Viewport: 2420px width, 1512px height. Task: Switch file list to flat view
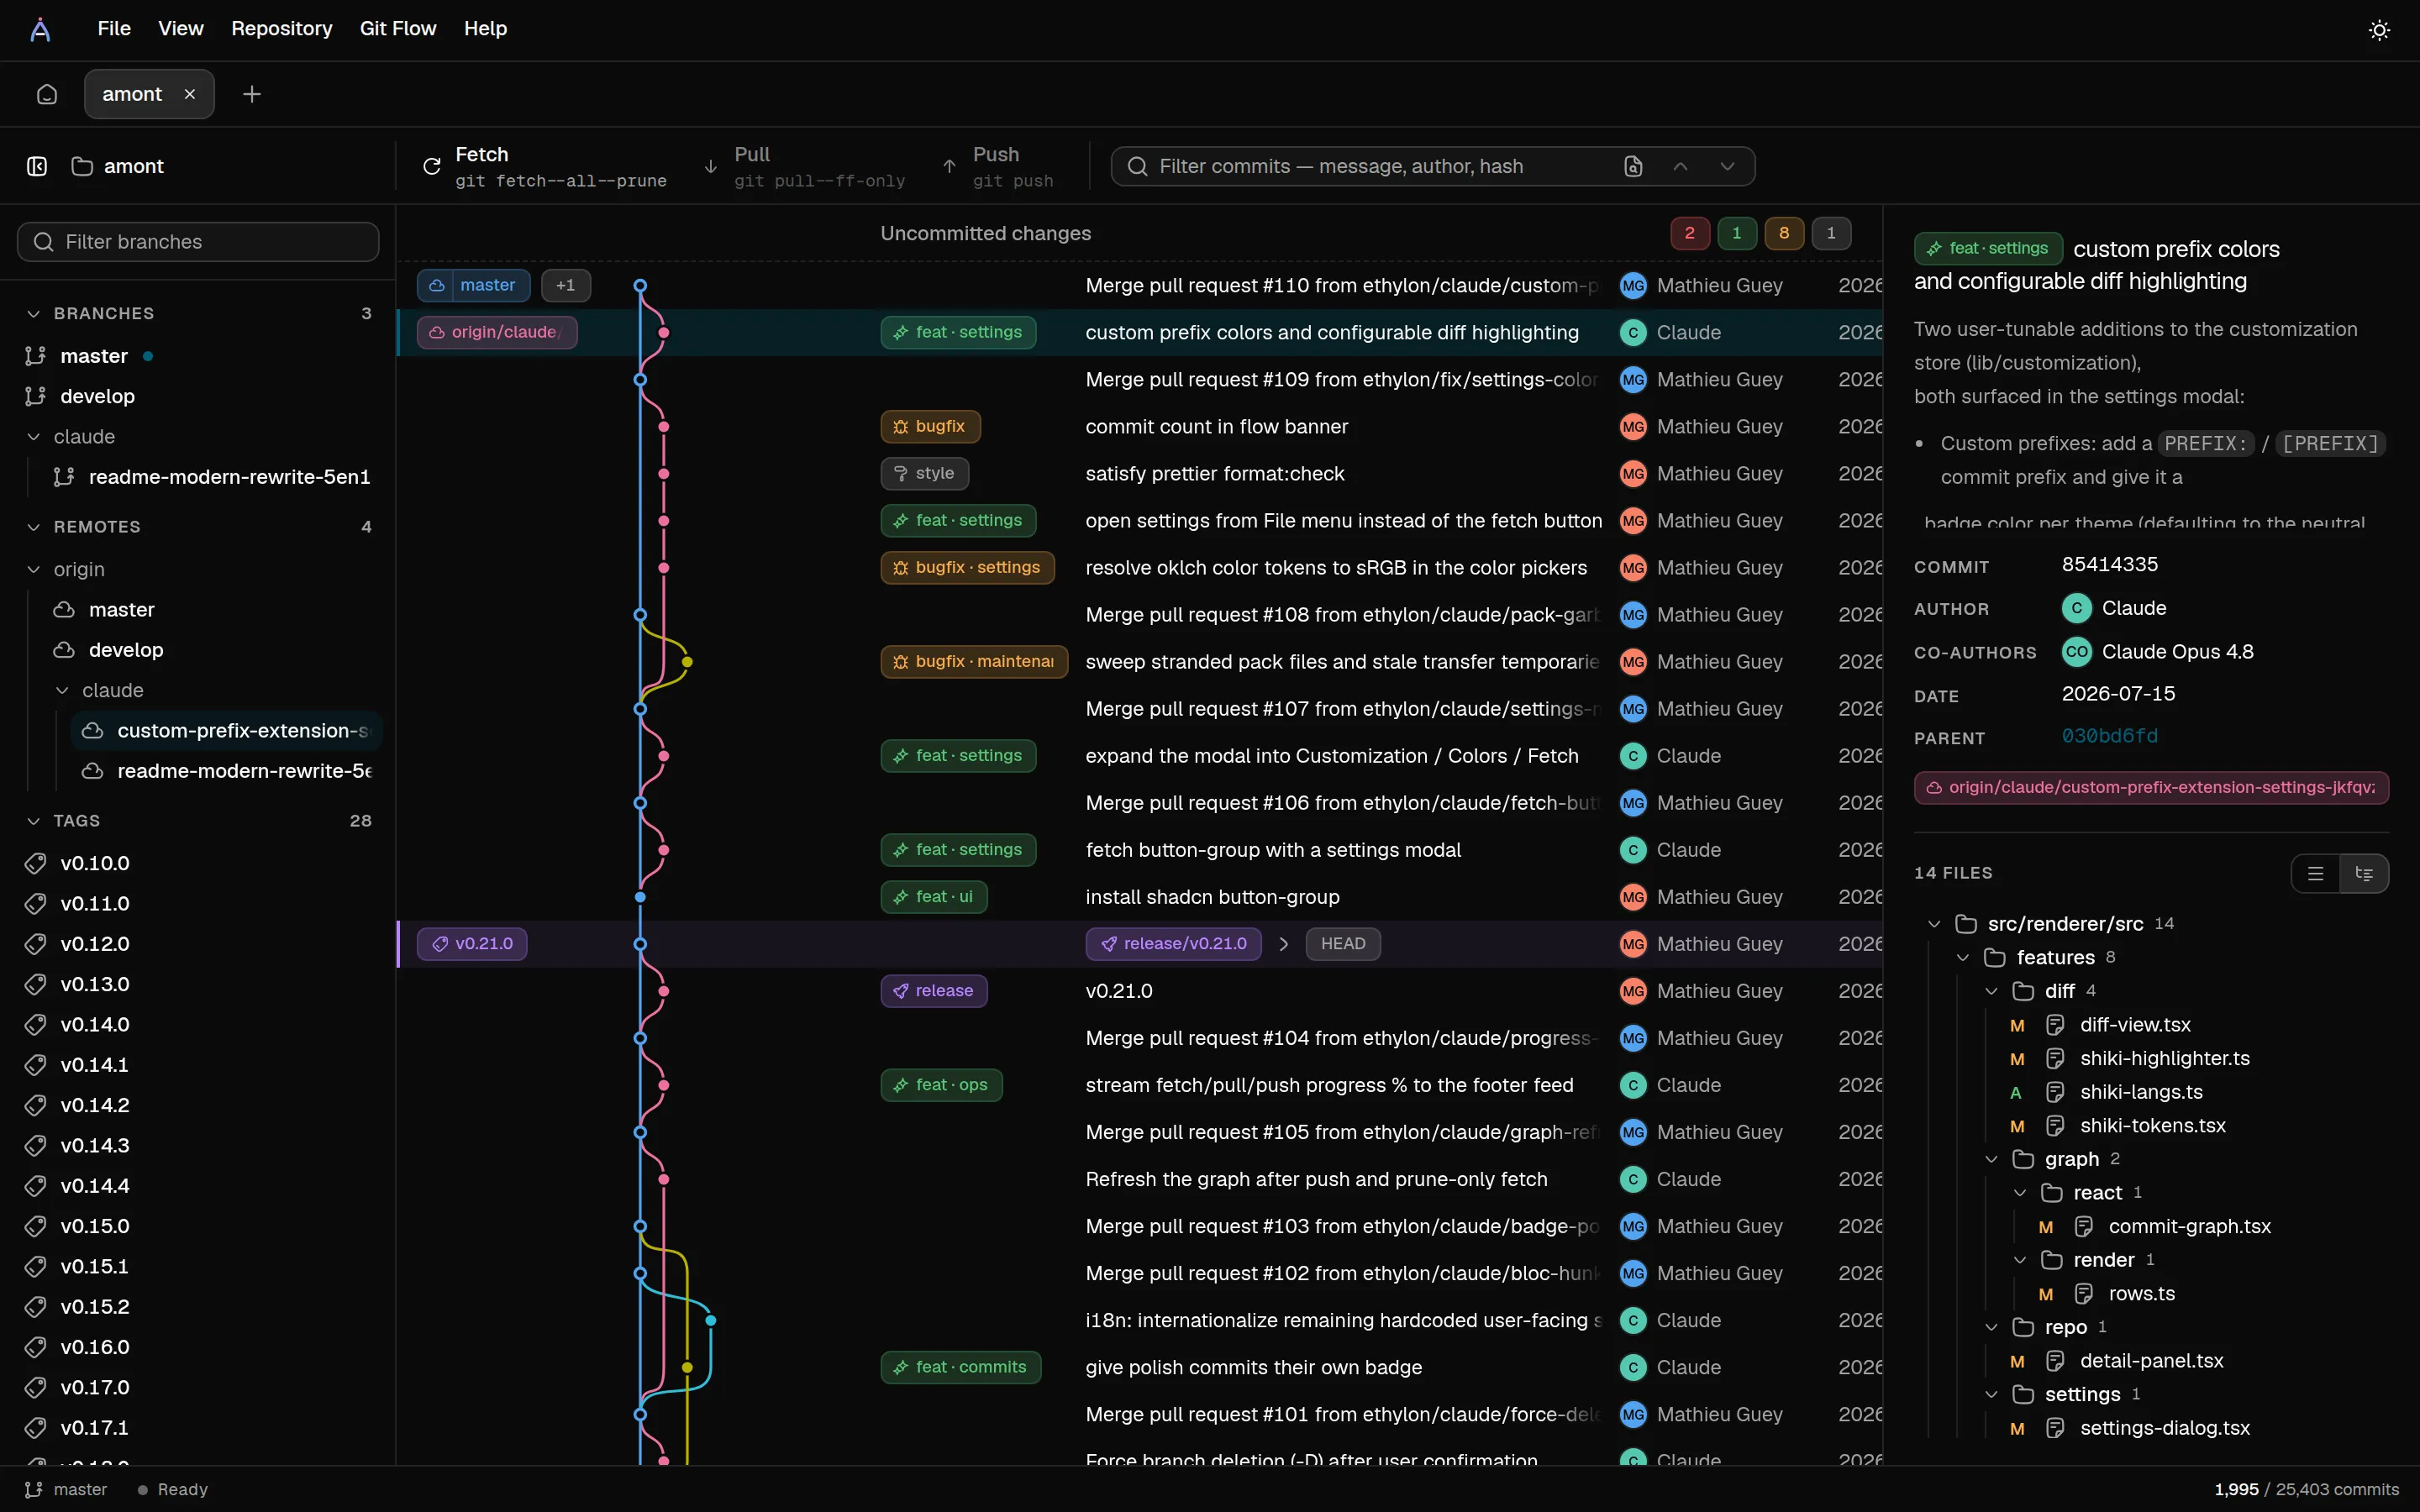(2316, 874)
